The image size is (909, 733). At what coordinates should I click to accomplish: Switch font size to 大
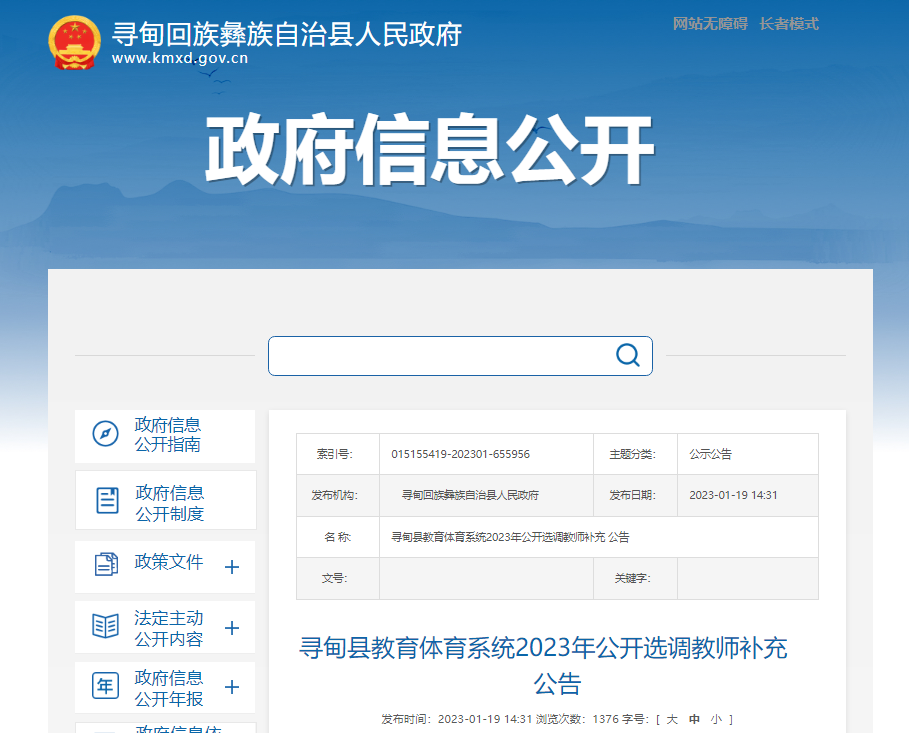coord(672,719)
